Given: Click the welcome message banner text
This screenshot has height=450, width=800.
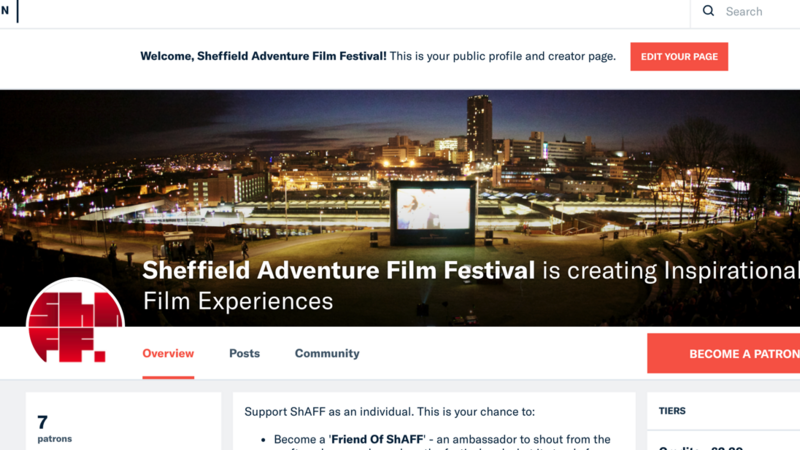Looking at the screenshot, I should click(x=264, y=56).
